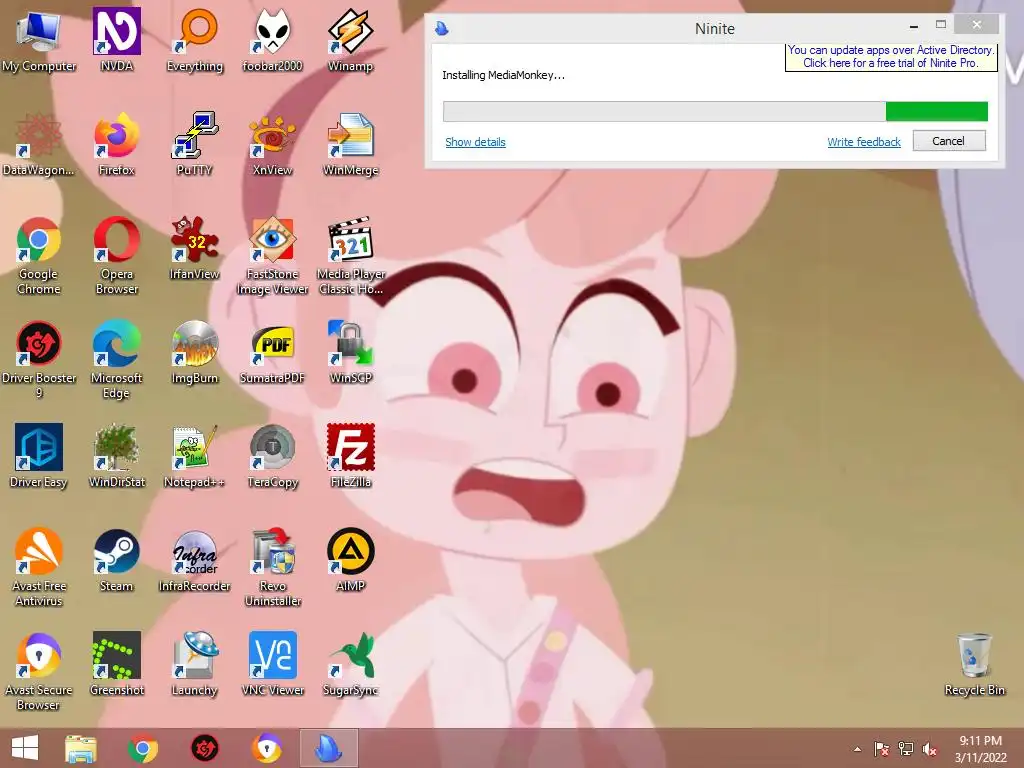Click the Show details link in Ninite
1024x768 pixels.
click(475, 142)
